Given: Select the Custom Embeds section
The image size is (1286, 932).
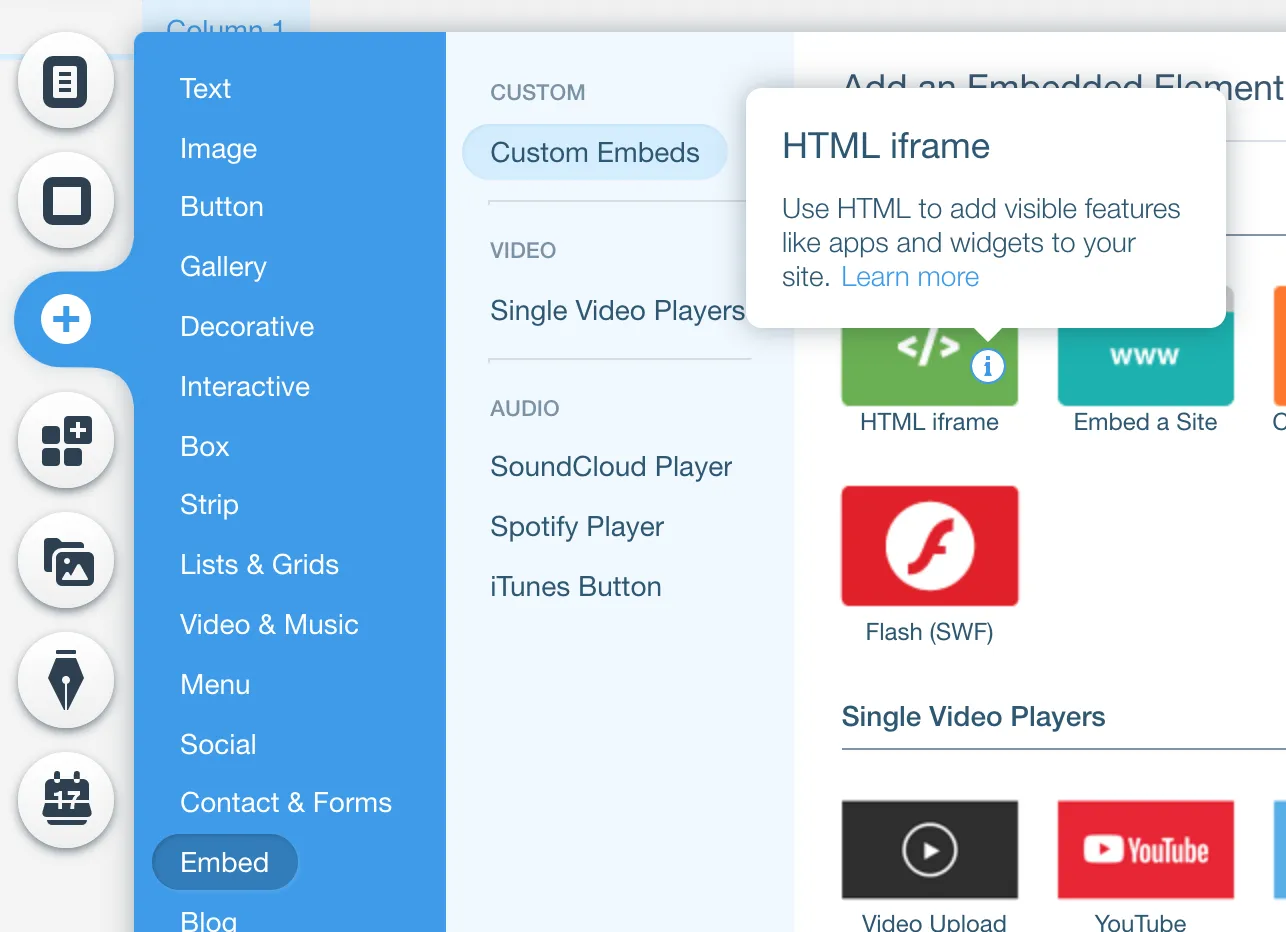Looking at the screenshot, I should click(x=594, y=152).
